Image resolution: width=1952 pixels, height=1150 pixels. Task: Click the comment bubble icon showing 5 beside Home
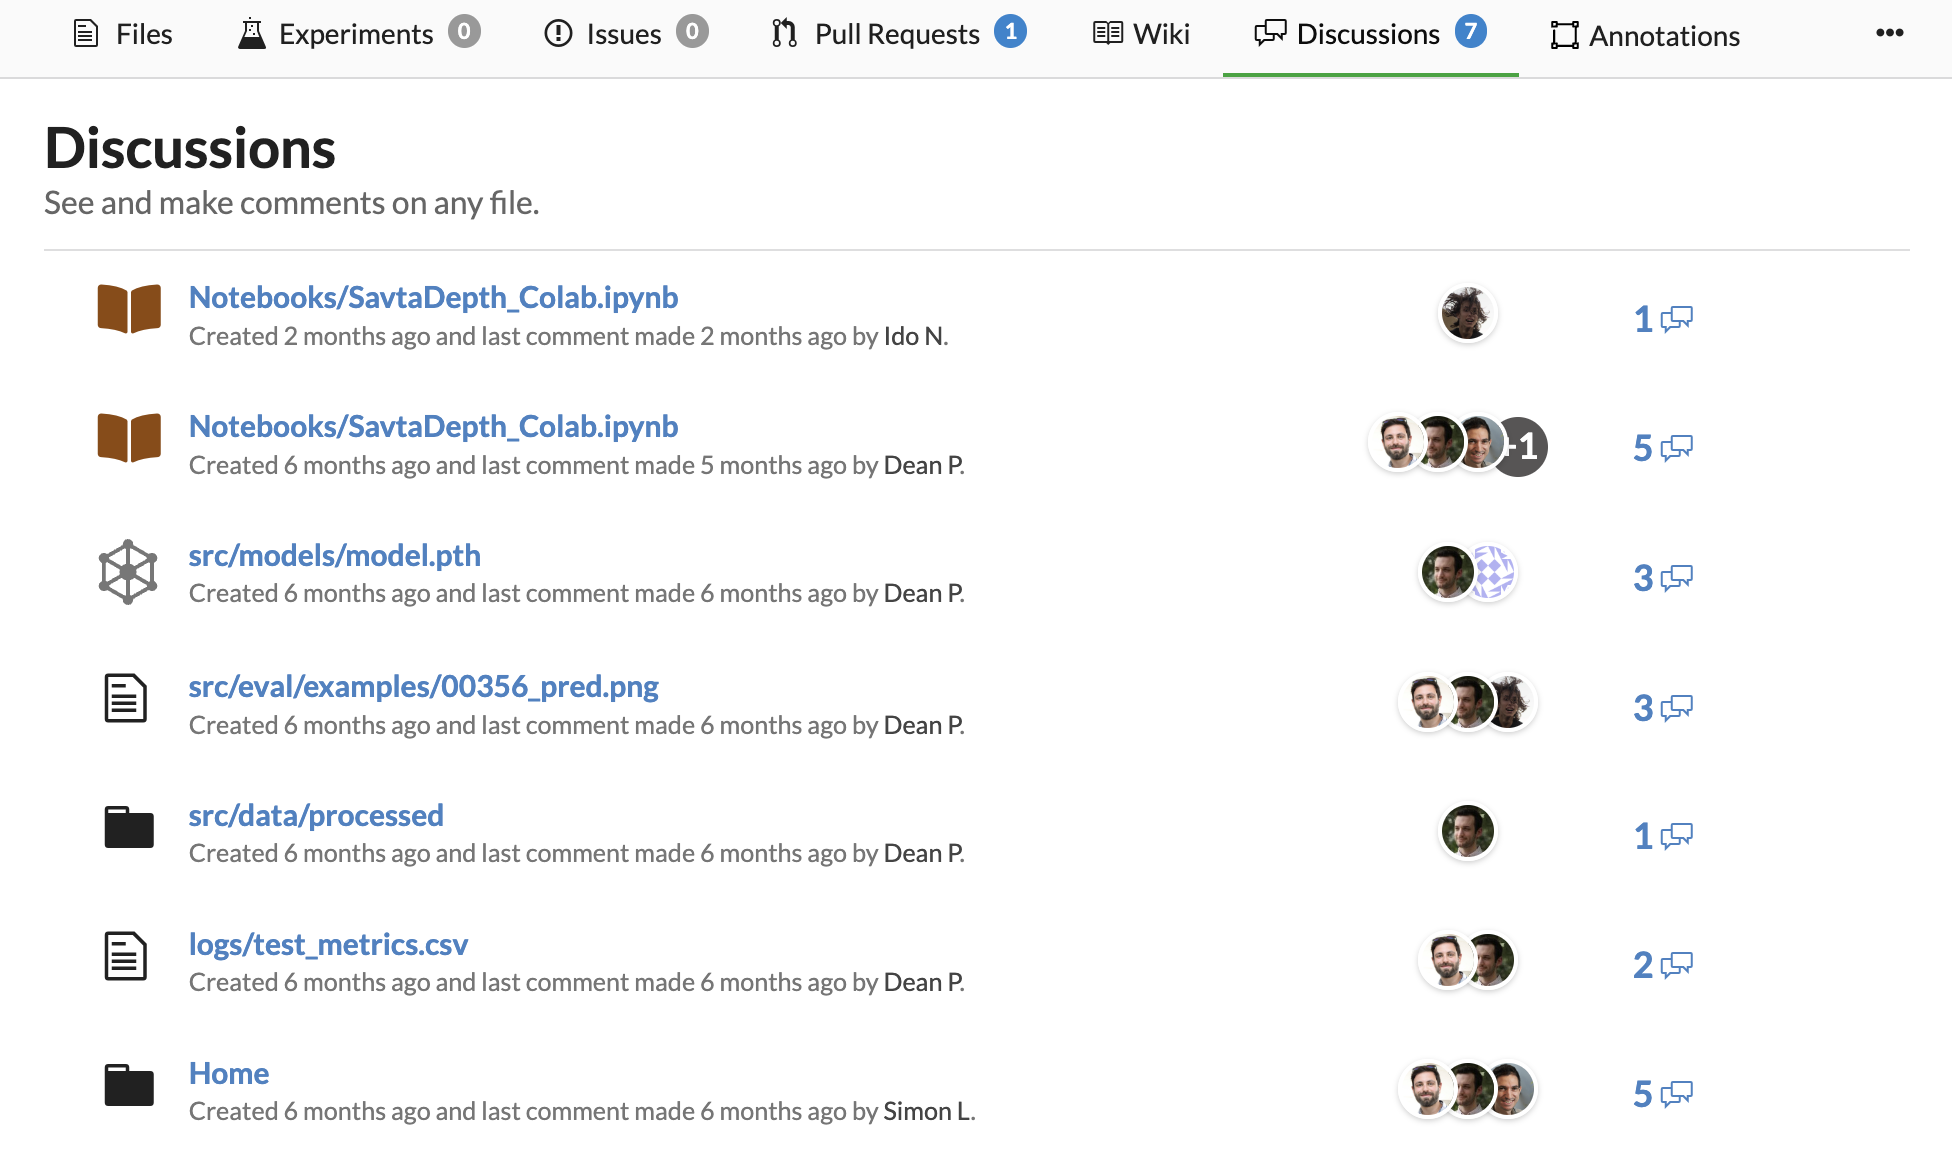point(1675,1093)
